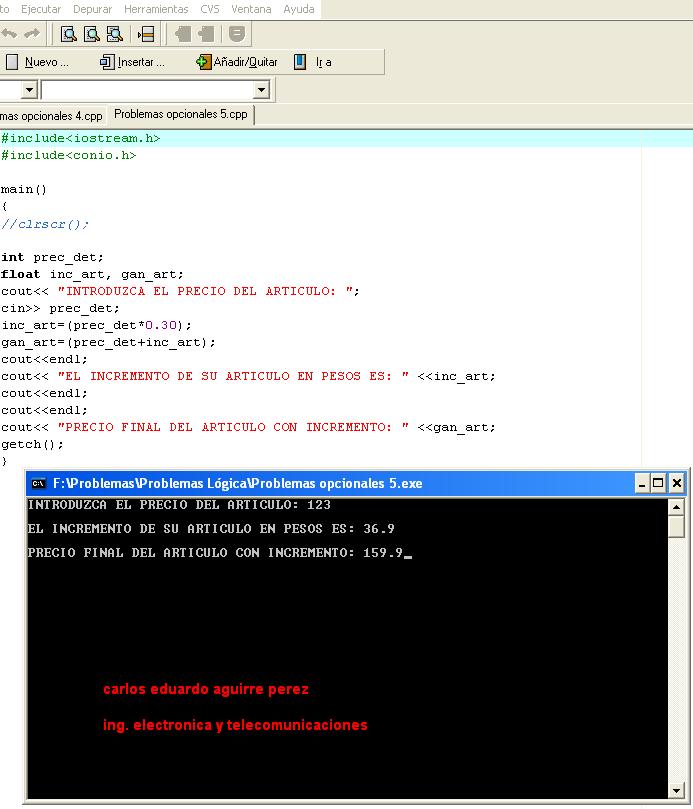Screen dimensions: 693x809
Task: Switch to the opcionales 4.cpp tab
Action: (52, 116)
